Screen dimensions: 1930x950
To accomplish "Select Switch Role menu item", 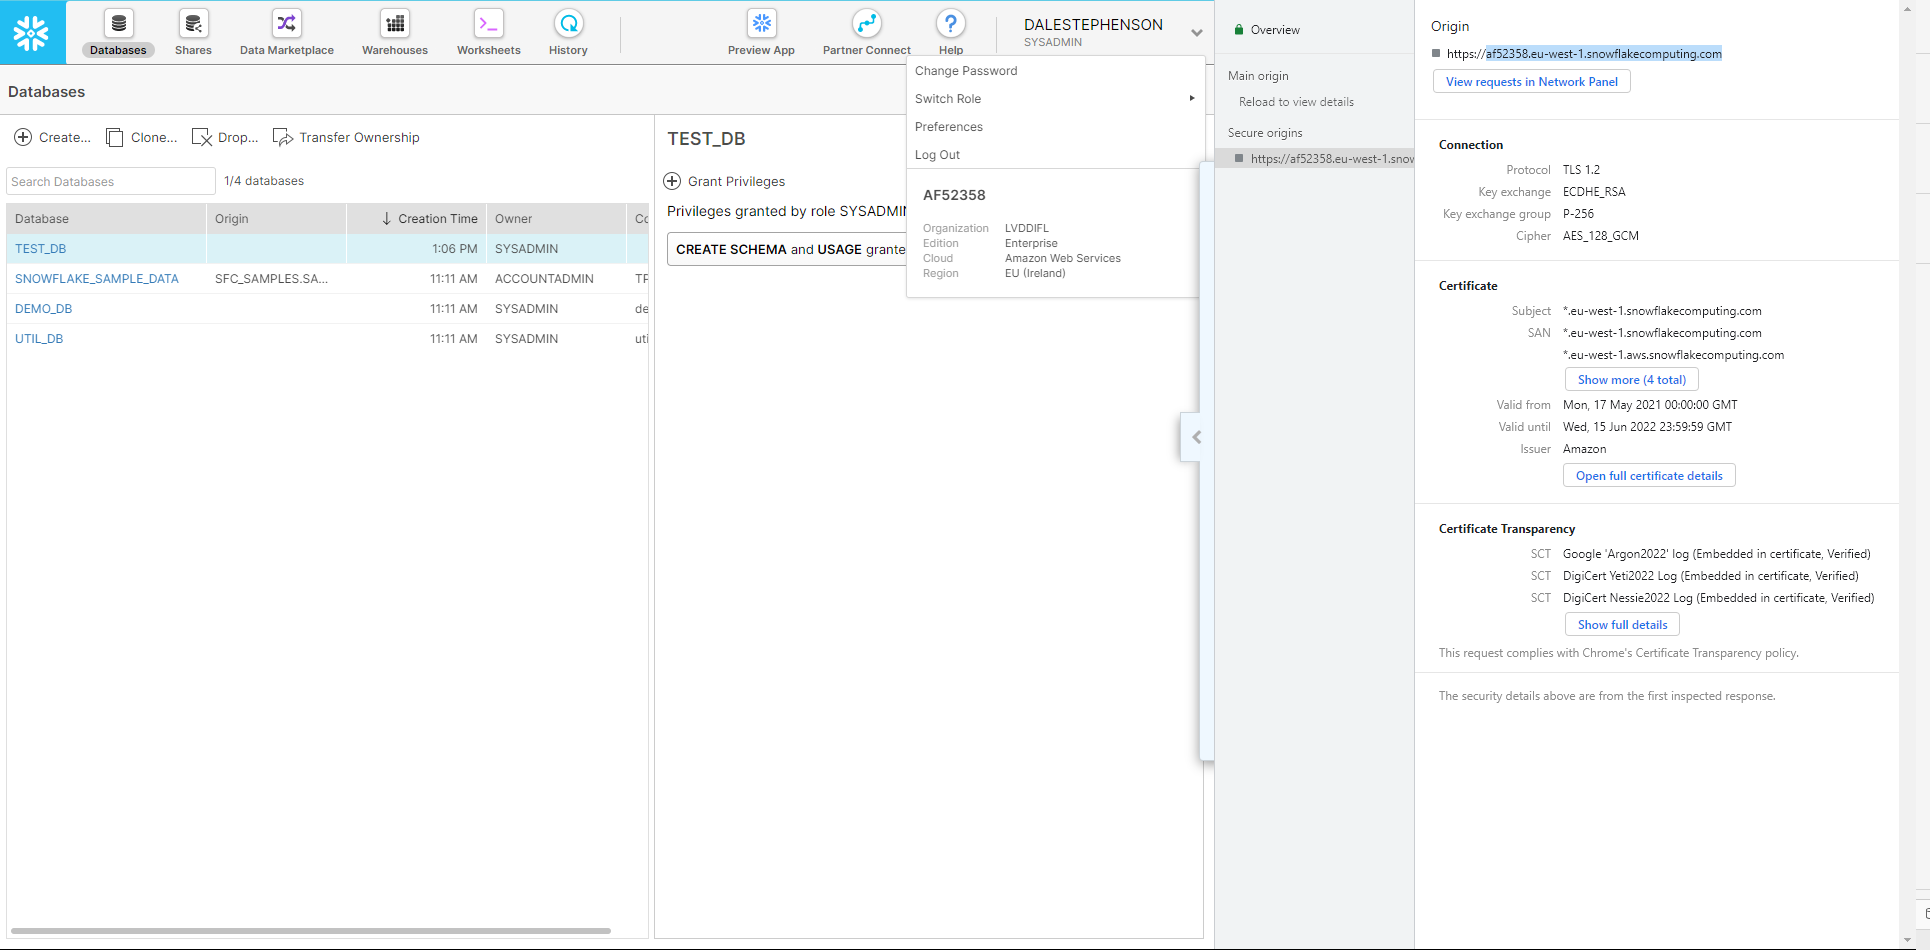I will click(x=948, y=99).
